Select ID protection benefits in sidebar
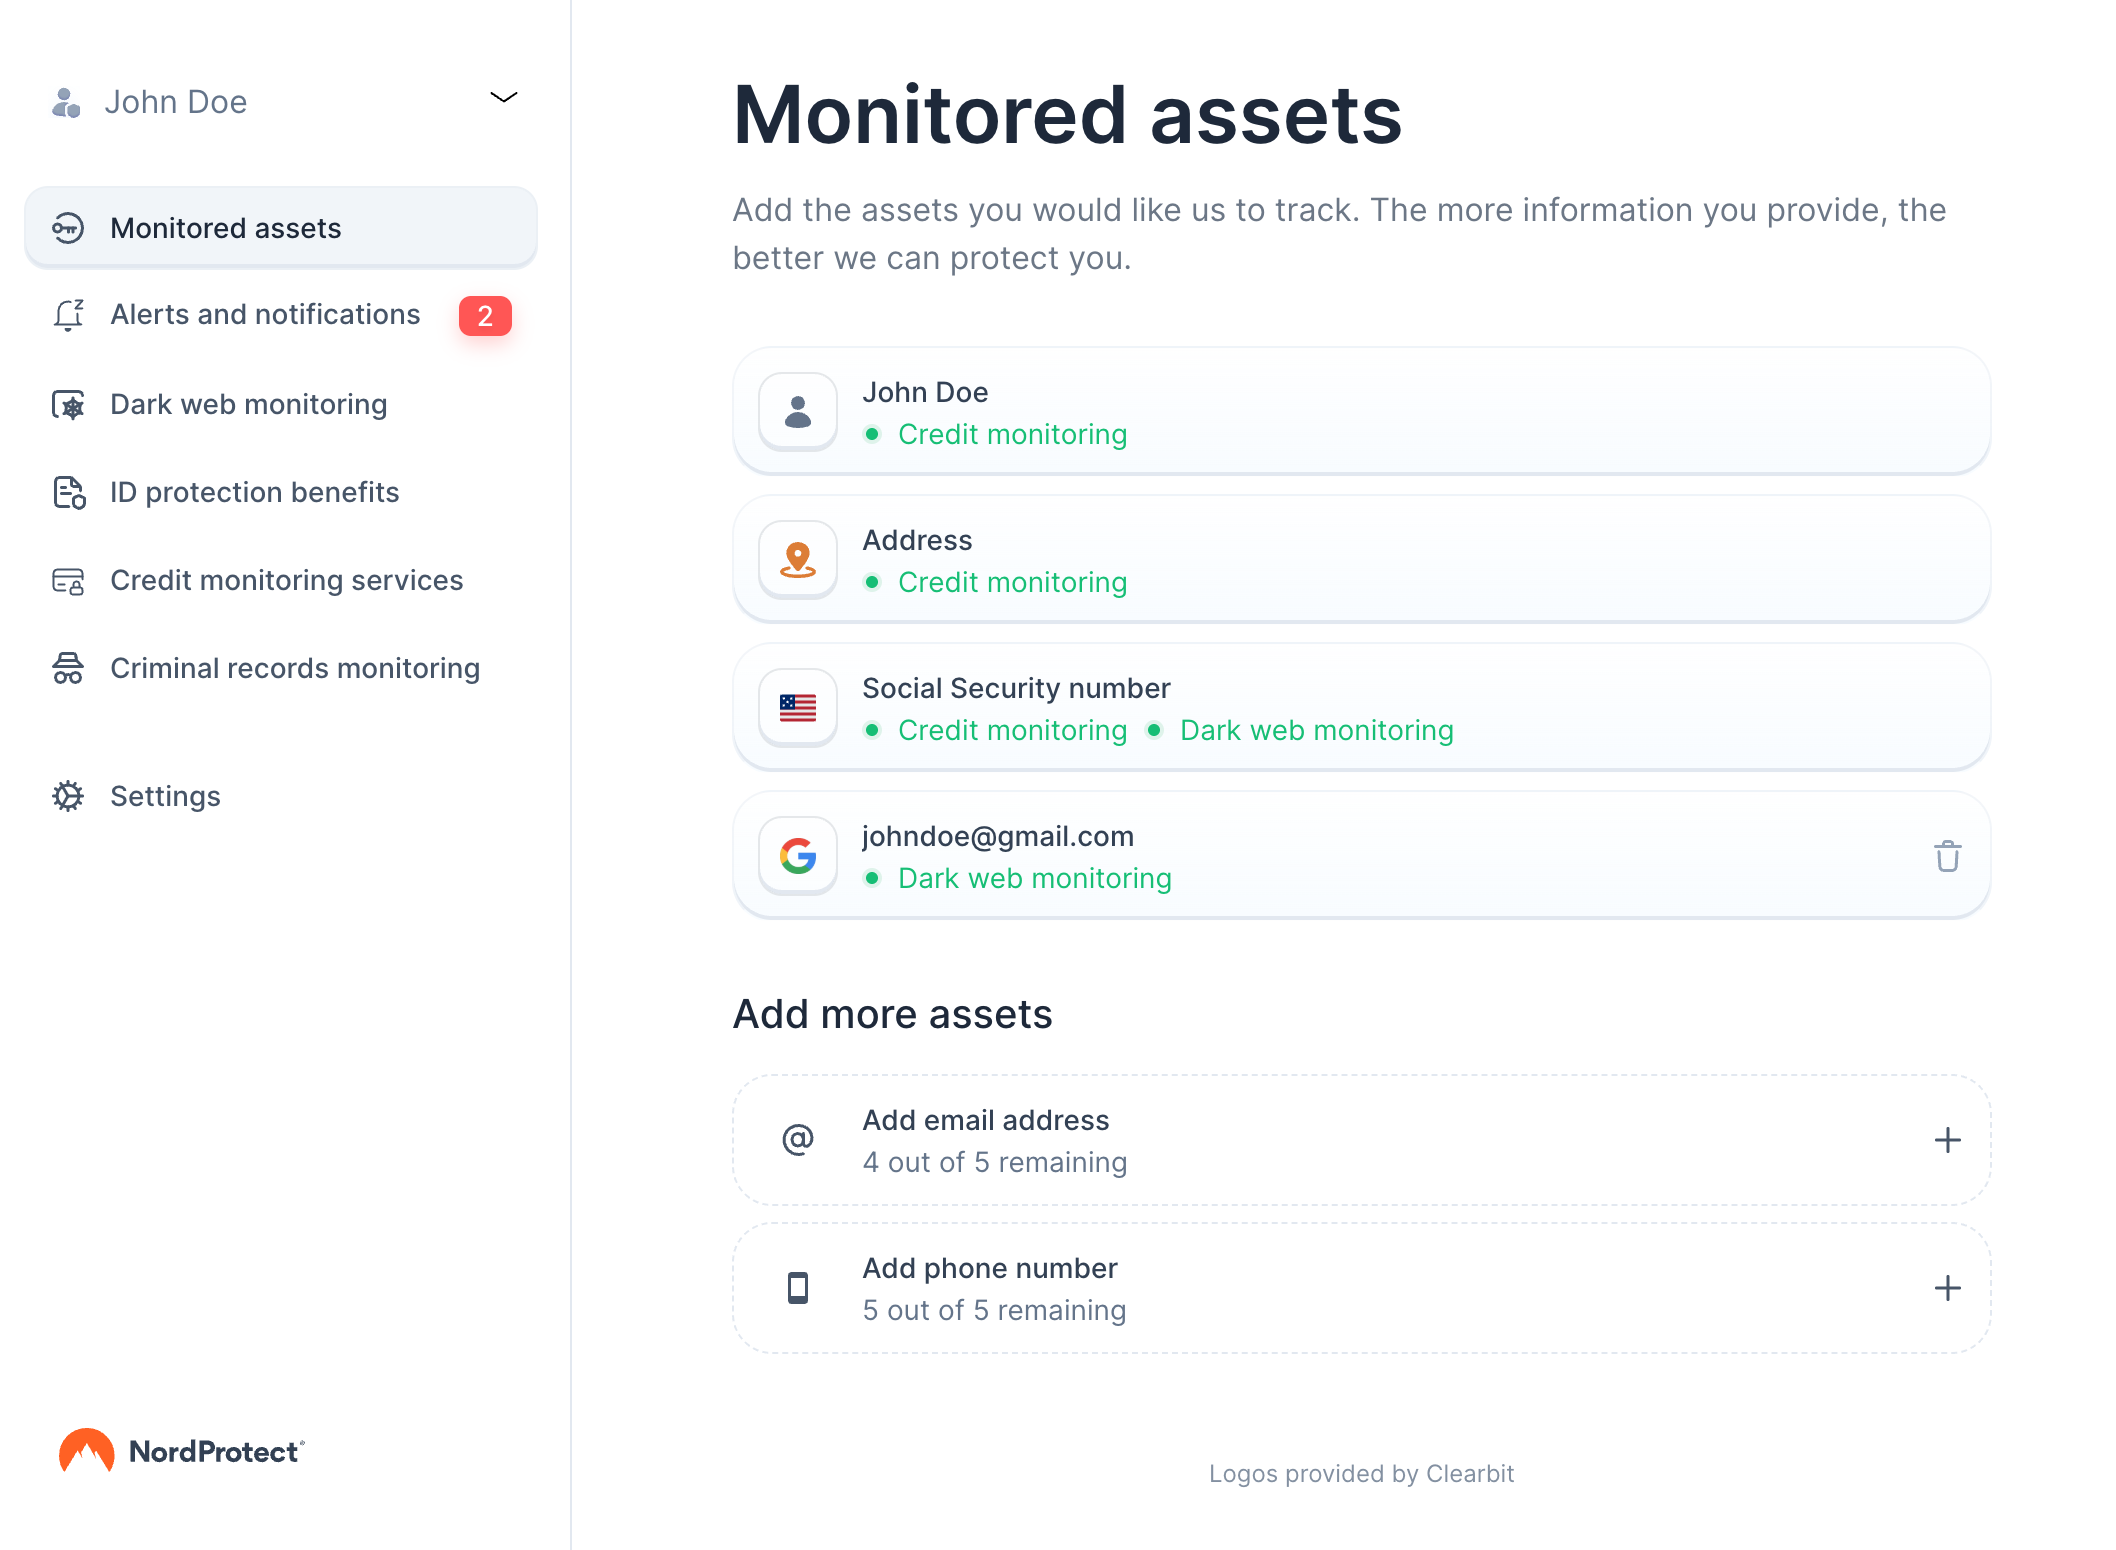This screenshot has height=1550, width=2116. tap(254, 493)
